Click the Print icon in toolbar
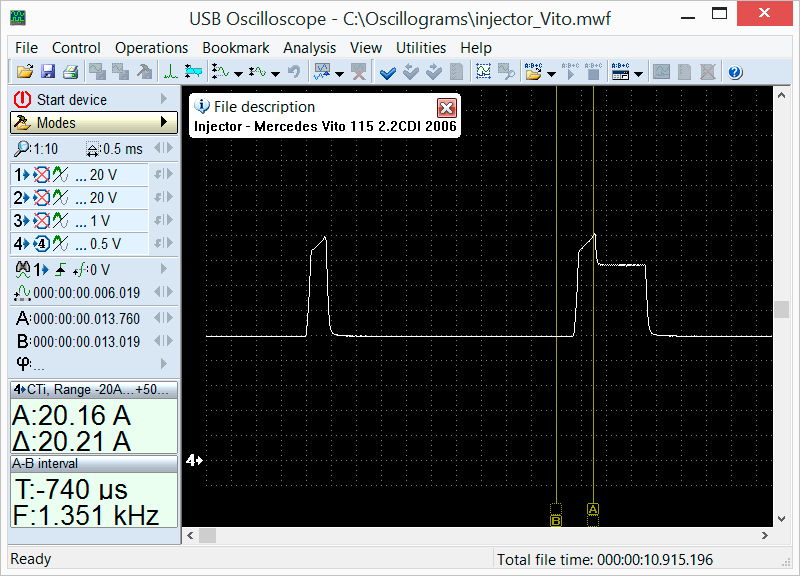This screenshot has height=576, width=800. coord(70,72)
